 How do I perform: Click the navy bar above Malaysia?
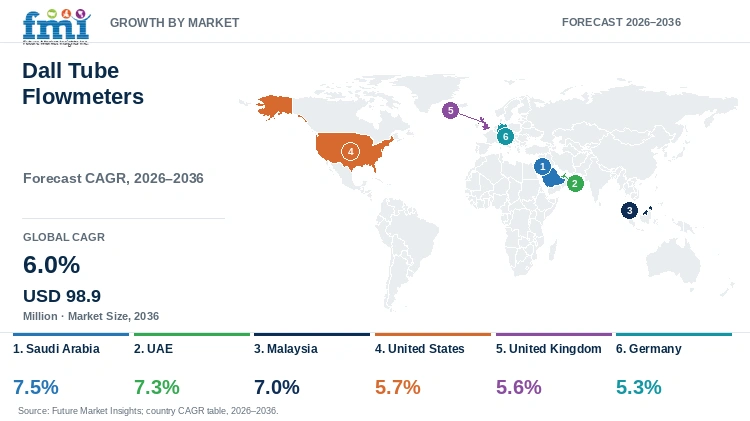(312, 334)
